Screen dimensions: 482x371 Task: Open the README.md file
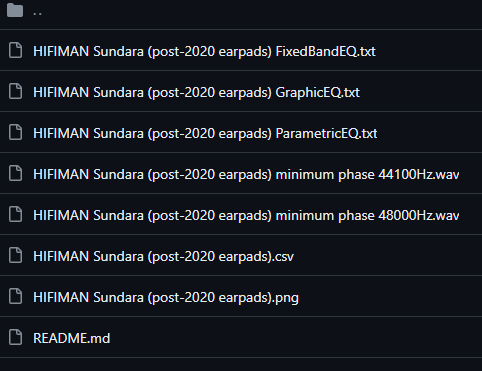(x=71, y=338)
